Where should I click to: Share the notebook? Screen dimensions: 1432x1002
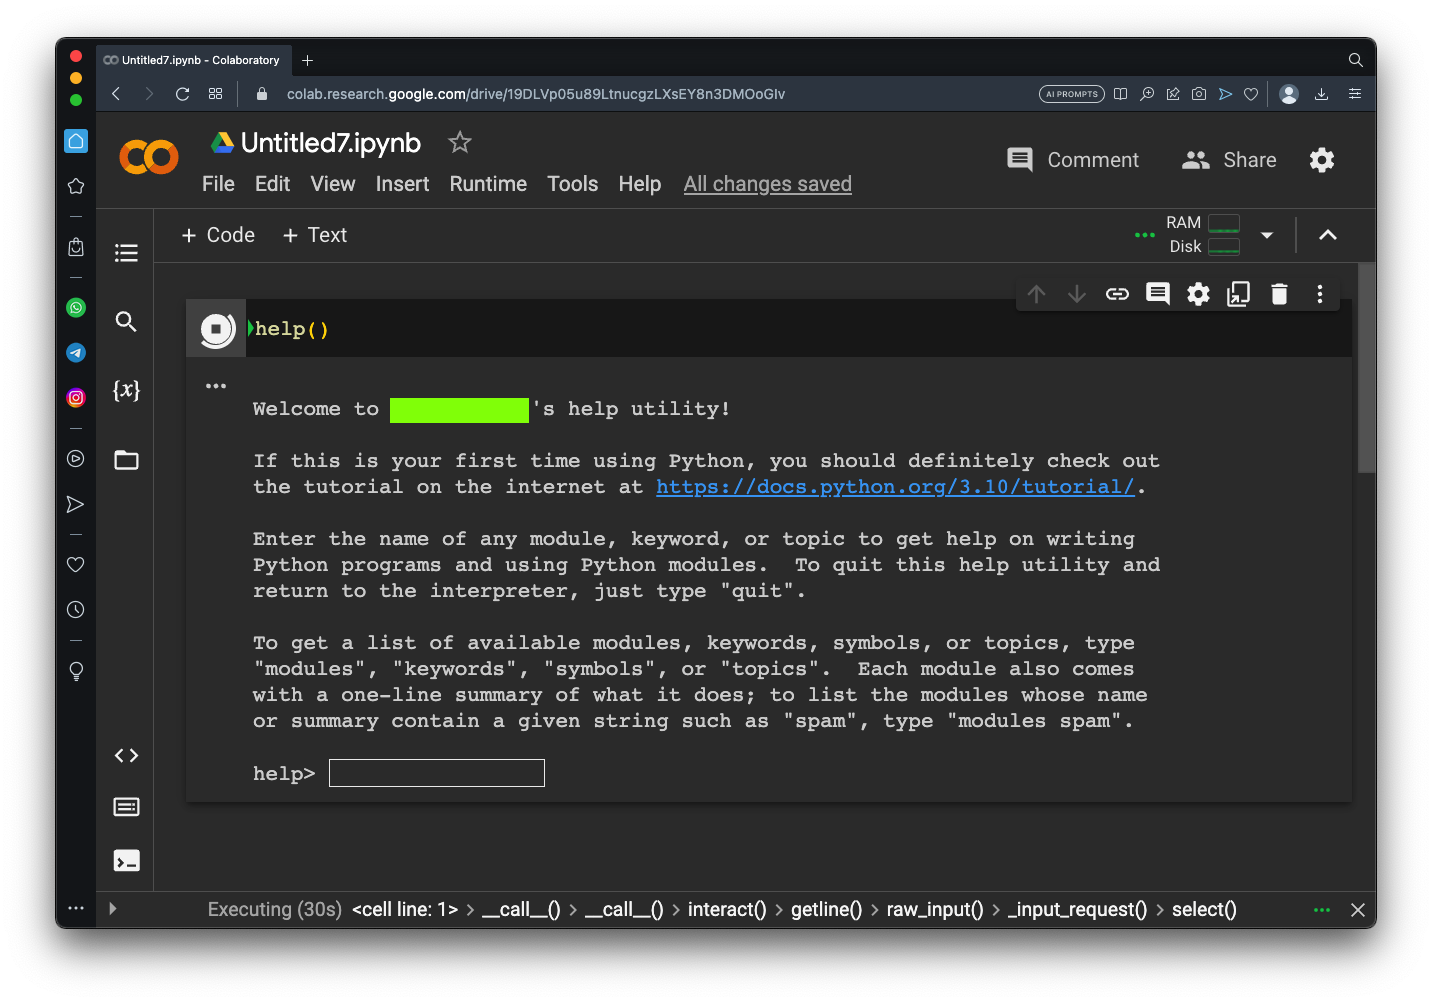click(1229, 160)
